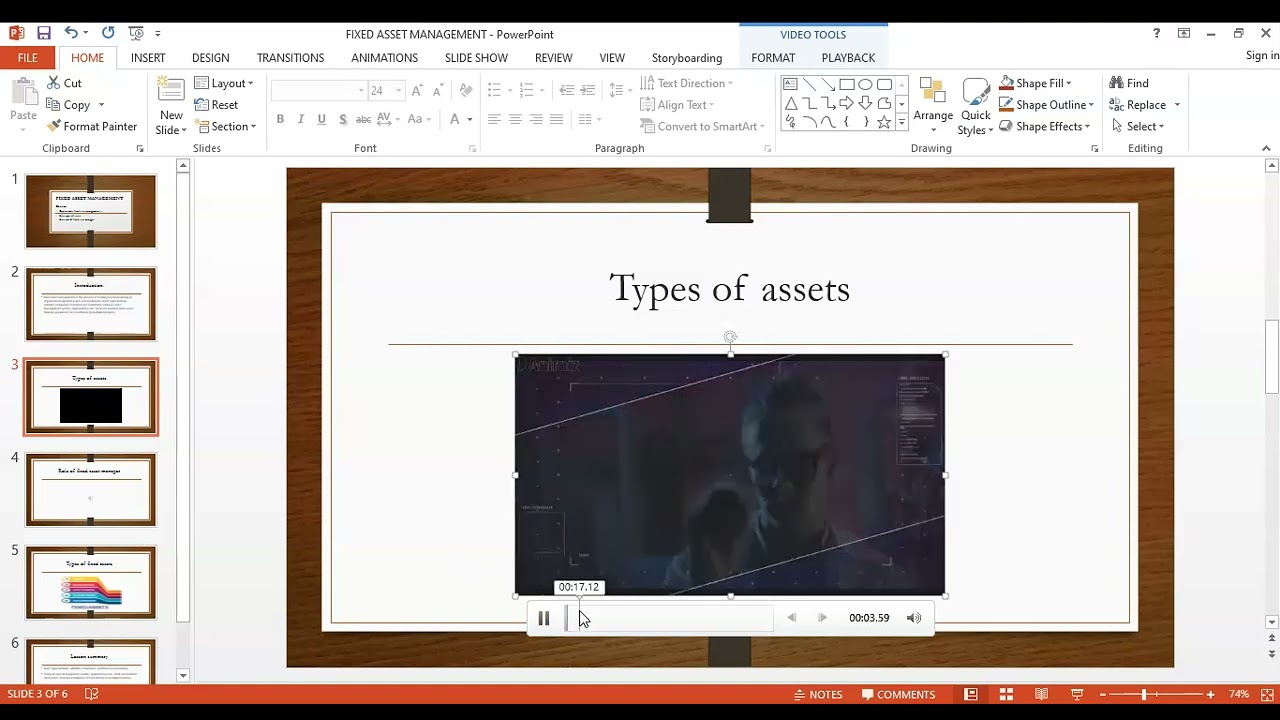Activate the Format Painter
The height and width of the screenshot is (720, 1280).
(92, 126)
